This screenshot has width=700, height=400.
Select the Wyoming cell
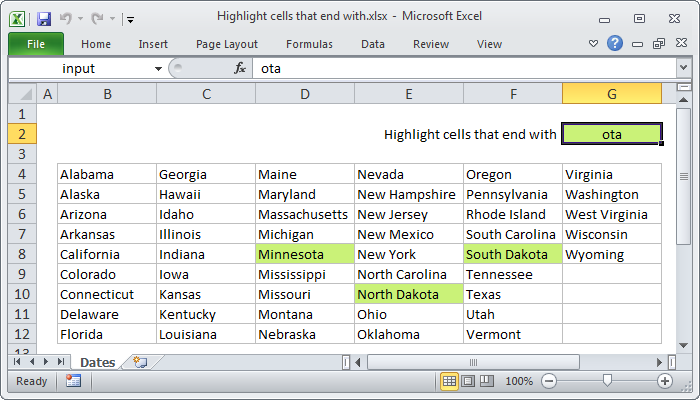point(612,254)
